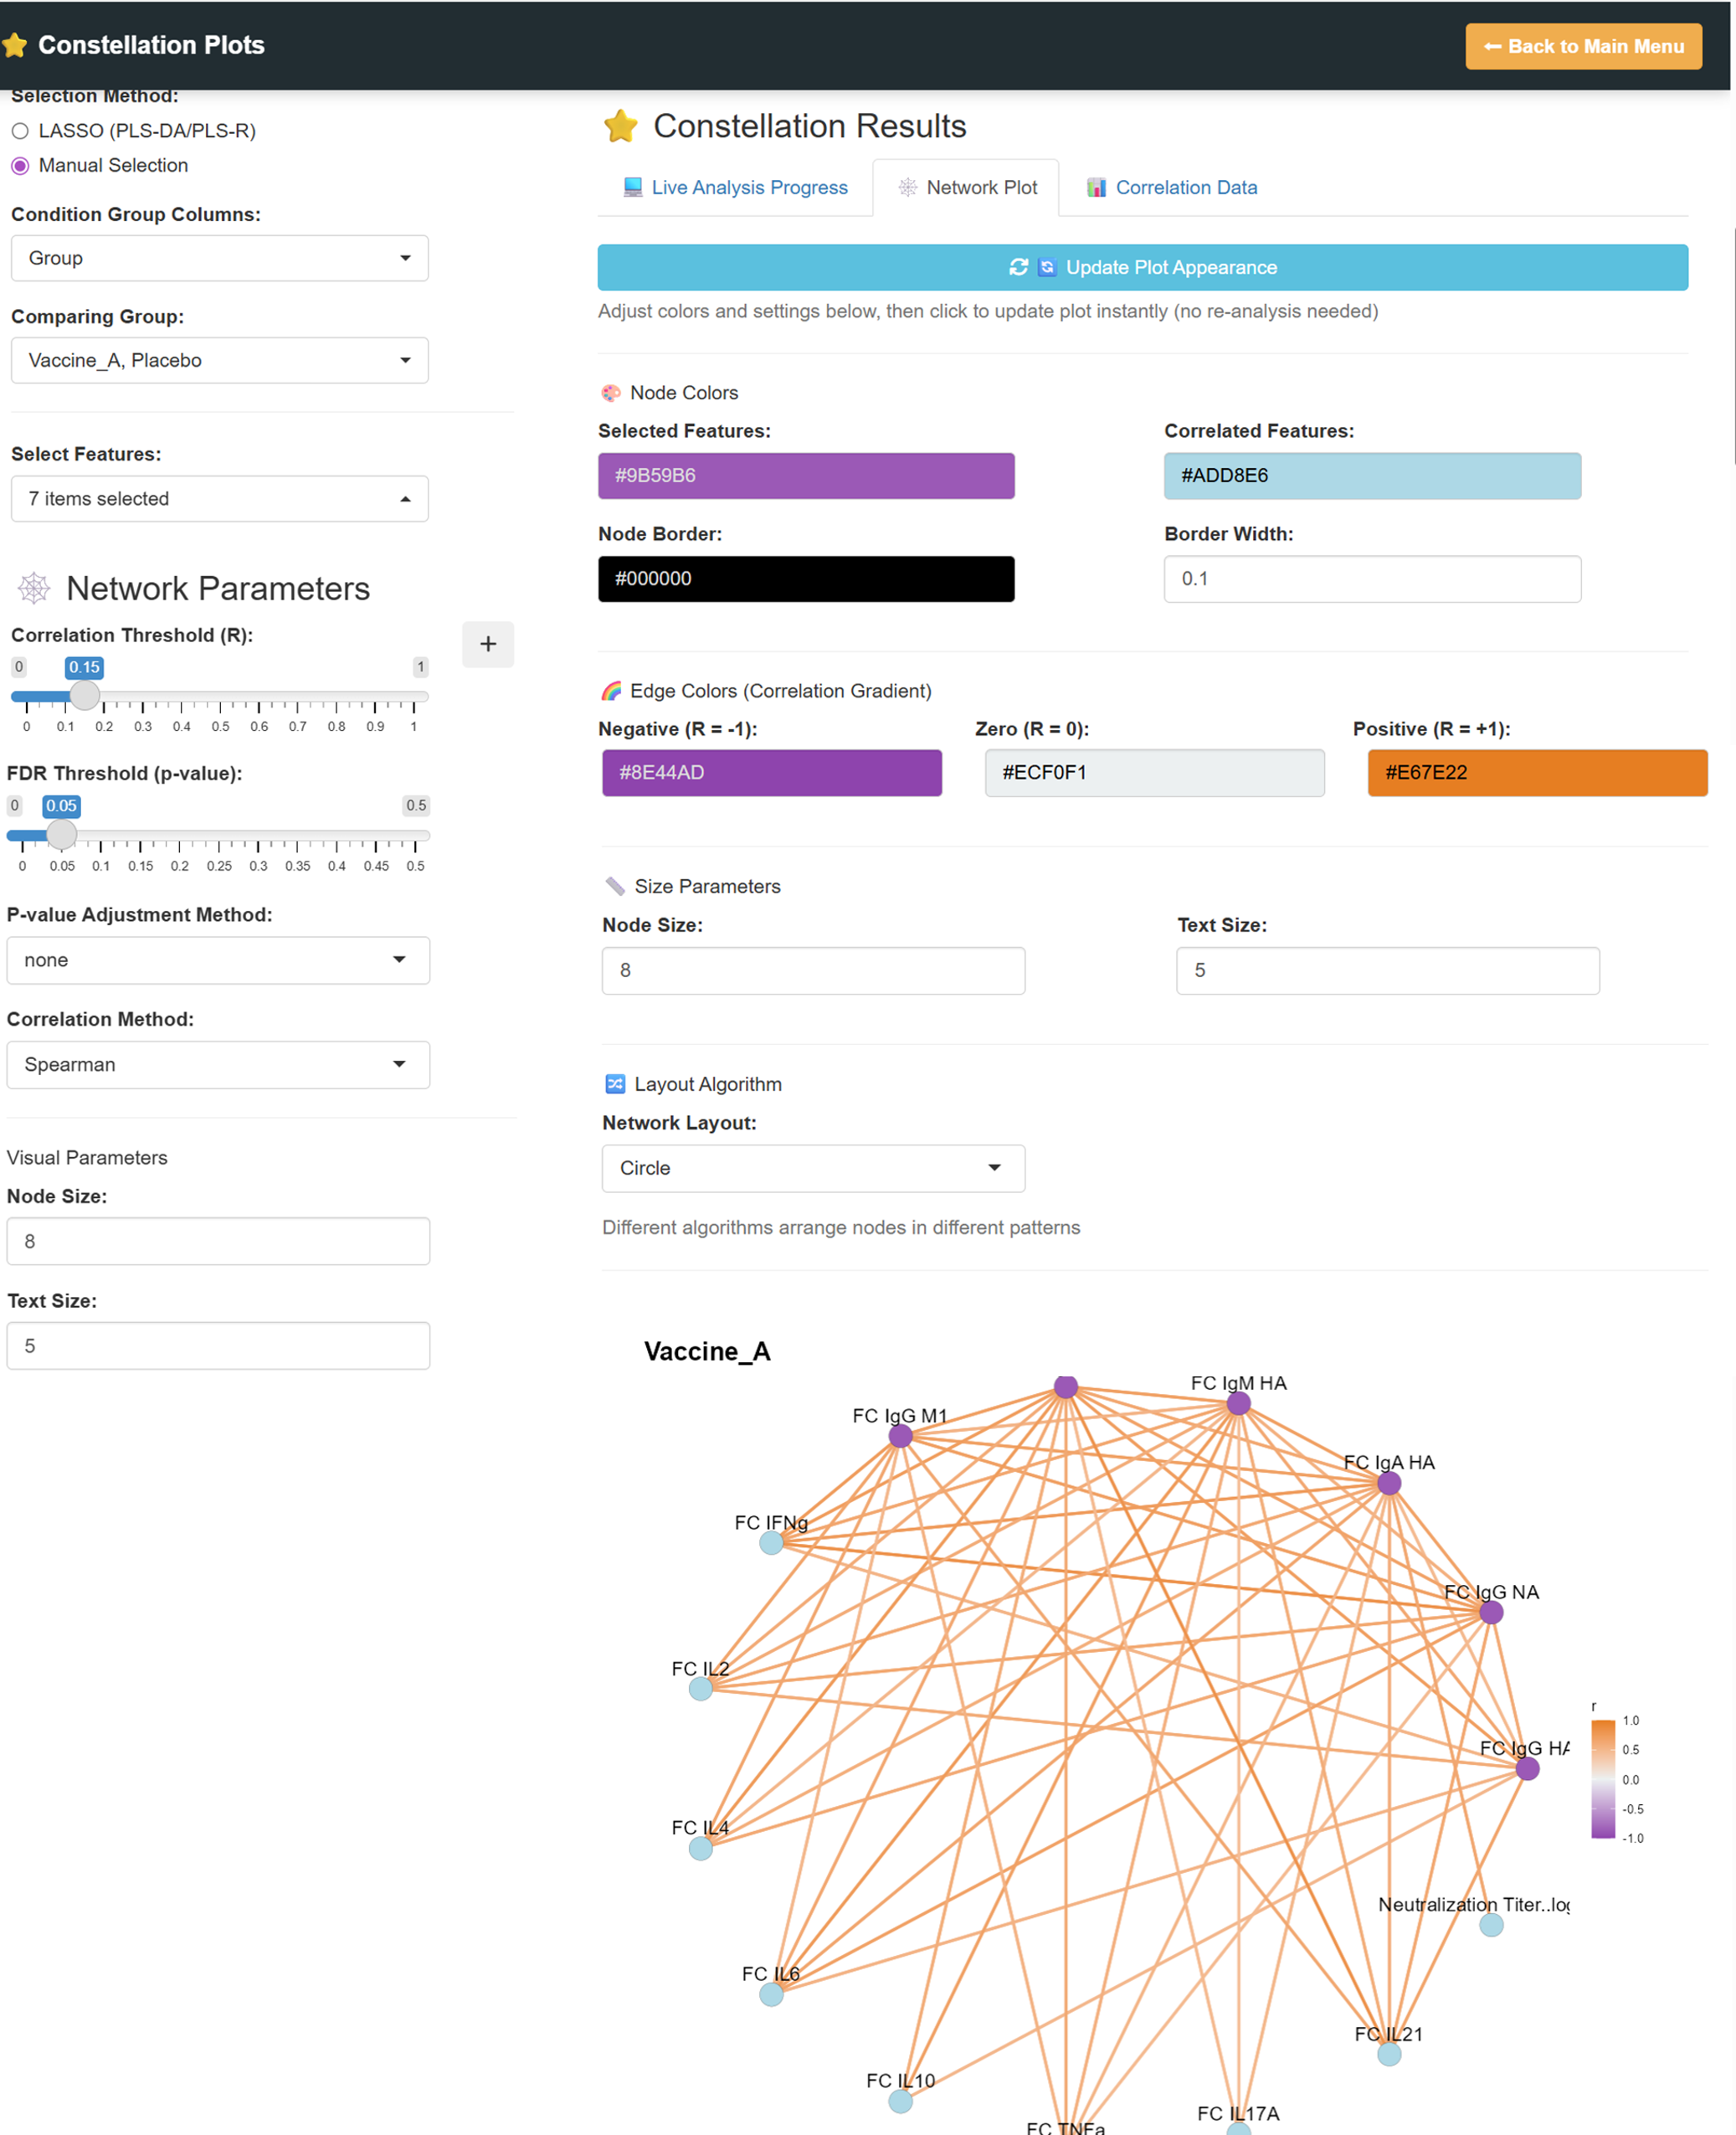Click the palette icon beside Node Colors
The height and width of the screenshot is (2135, 1736).
click(x=611, y=393)
